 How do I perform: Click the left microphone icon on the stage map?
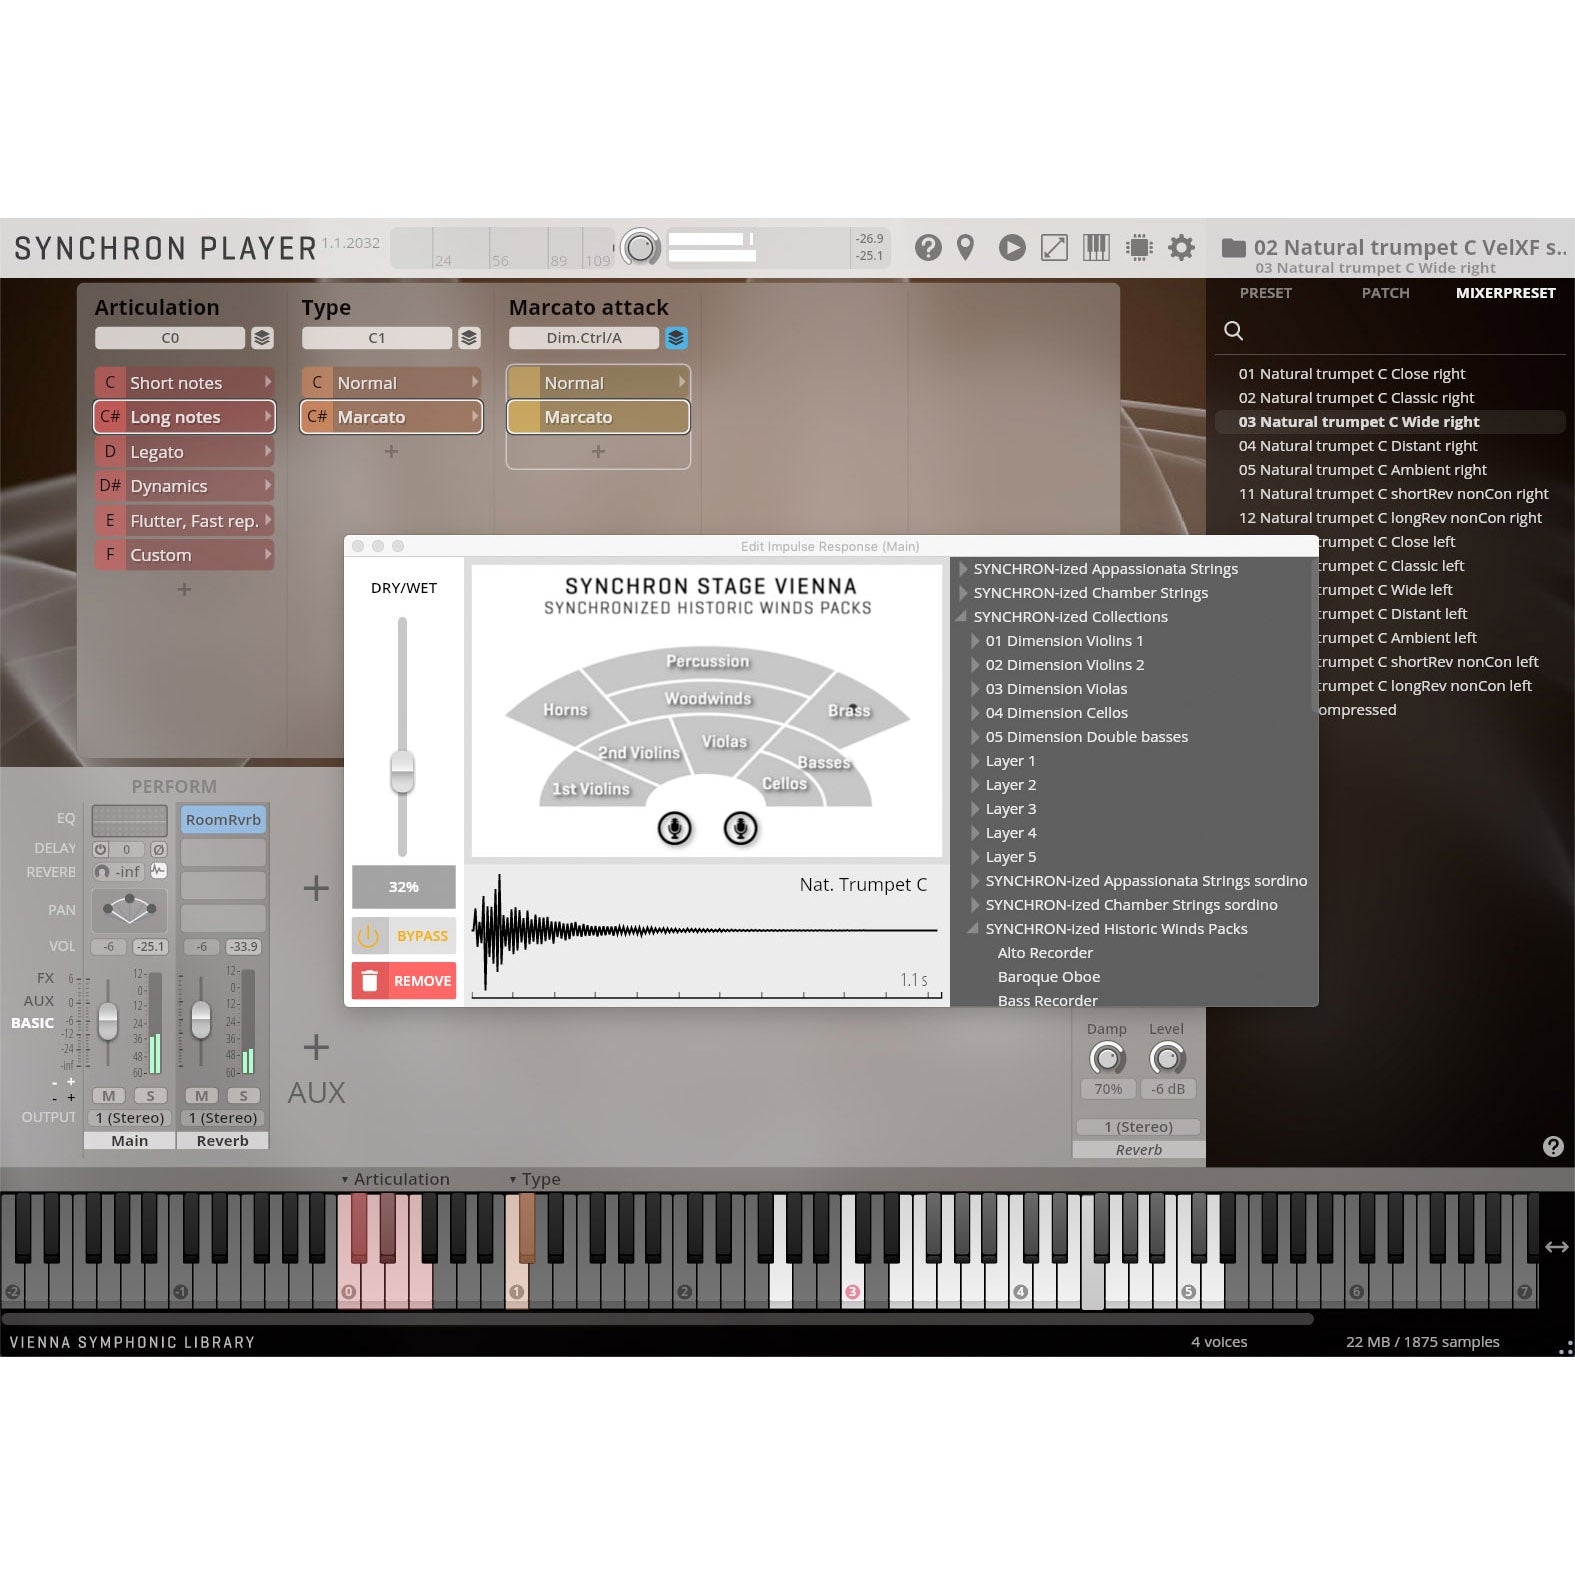point(675,828)
